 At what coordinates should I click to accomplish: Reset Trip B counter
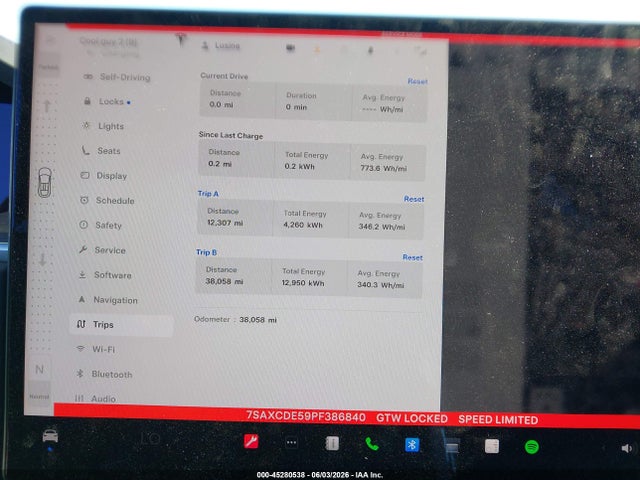coord(412,258)
